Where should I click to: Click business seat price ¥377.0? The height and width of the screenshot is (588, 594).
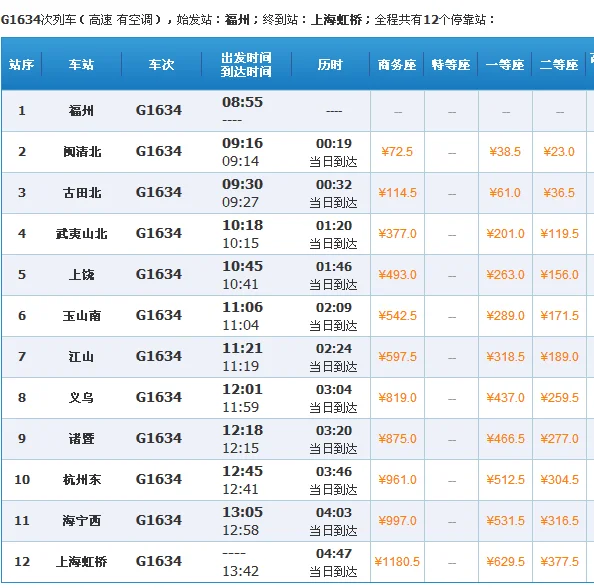click(397, 233)
